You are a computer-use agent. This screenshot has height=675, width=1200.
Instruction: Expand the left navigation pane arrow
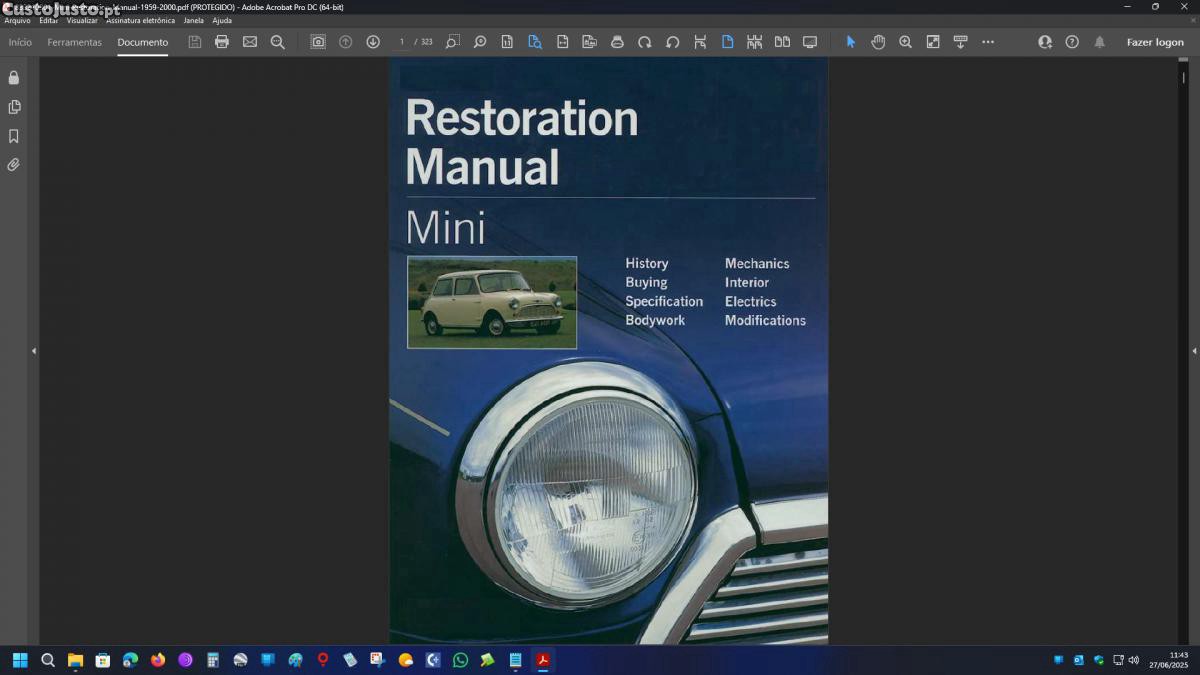tap(34, 351)
